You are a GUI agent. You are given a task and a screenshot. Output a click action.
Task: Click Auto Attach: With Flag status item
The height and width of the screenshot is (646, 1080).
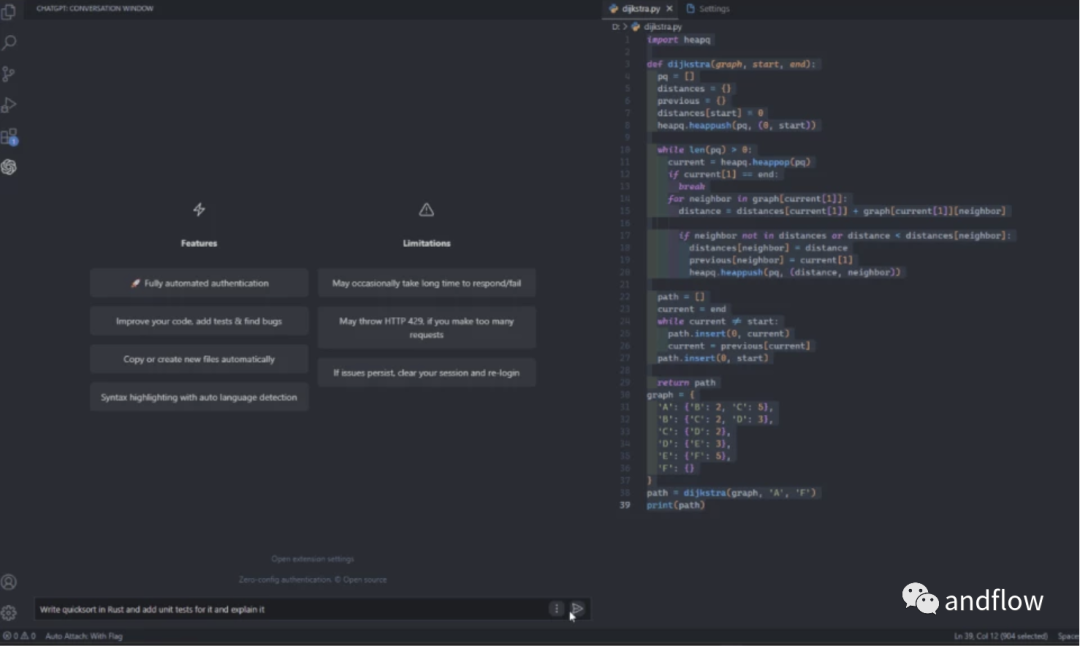point(84,636)
